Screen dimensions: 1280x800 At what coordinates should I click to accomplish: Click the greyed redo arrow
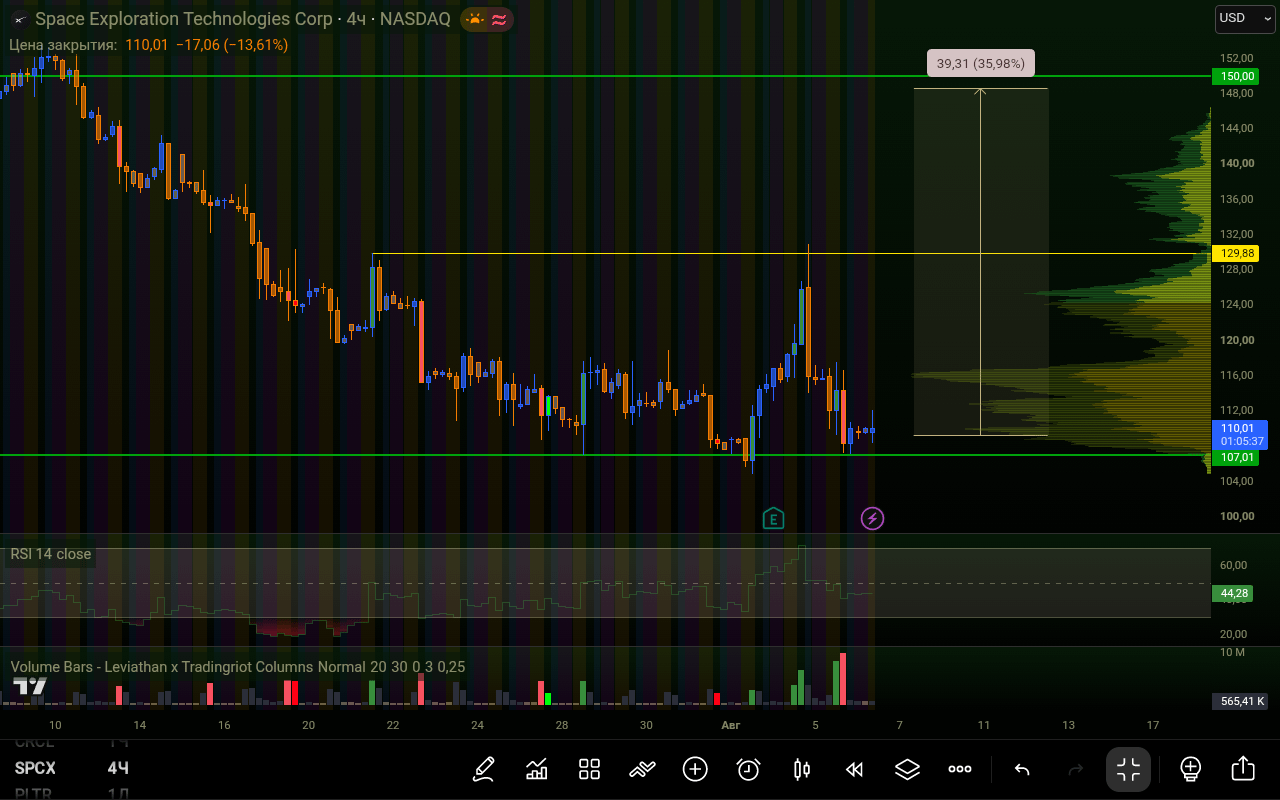pyautogui.click(x=1076, y=769)
